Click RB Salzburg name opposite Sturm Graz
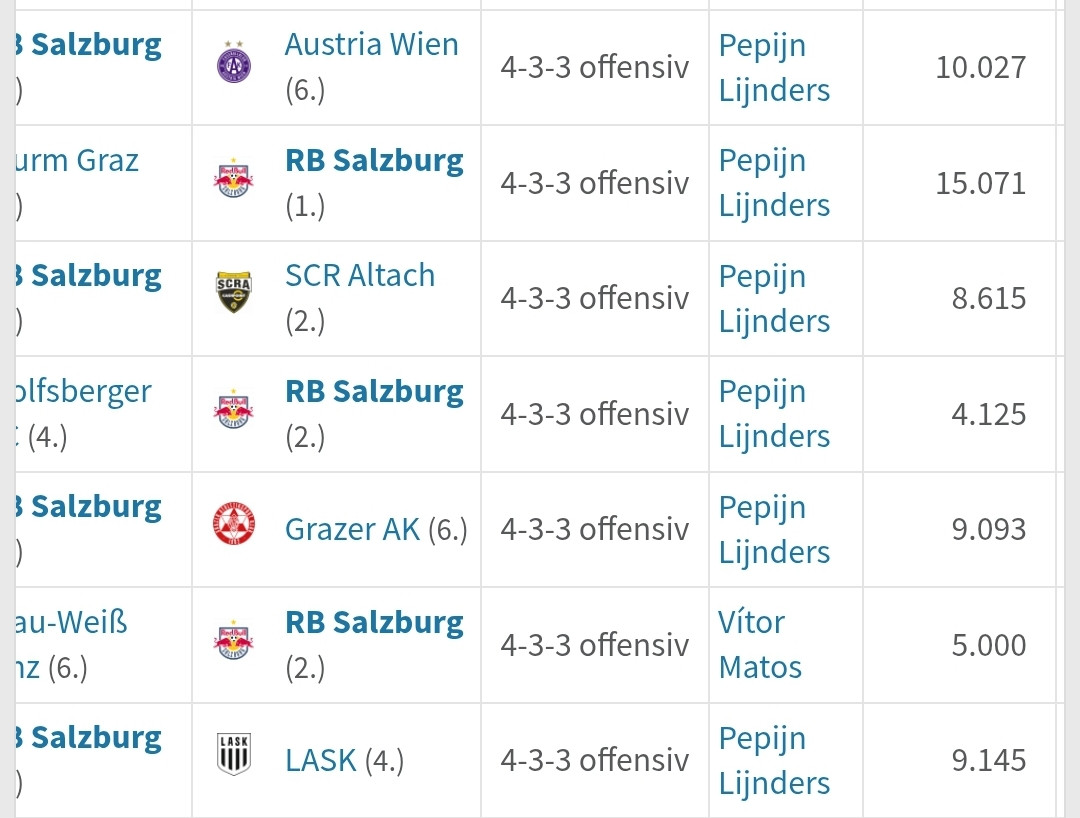This screenshot has width=1080, height=818. (374, 161)
